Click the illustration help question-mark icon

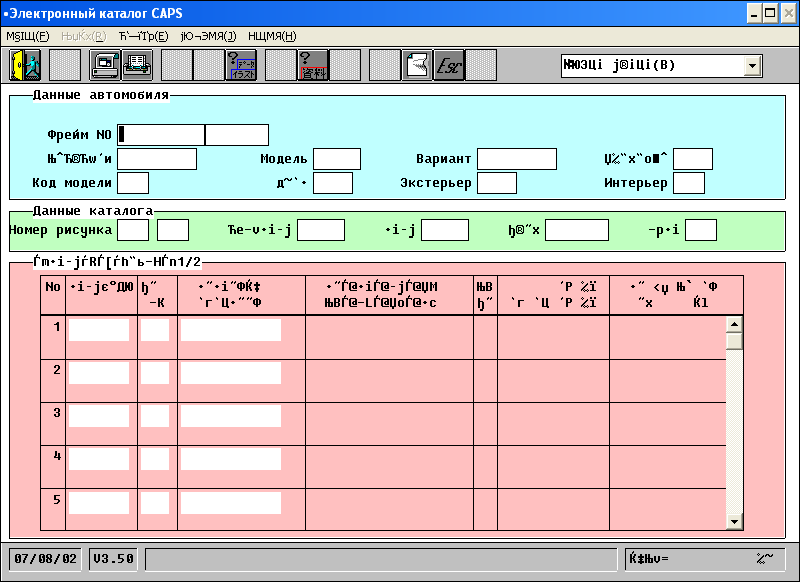coord(241,66)
